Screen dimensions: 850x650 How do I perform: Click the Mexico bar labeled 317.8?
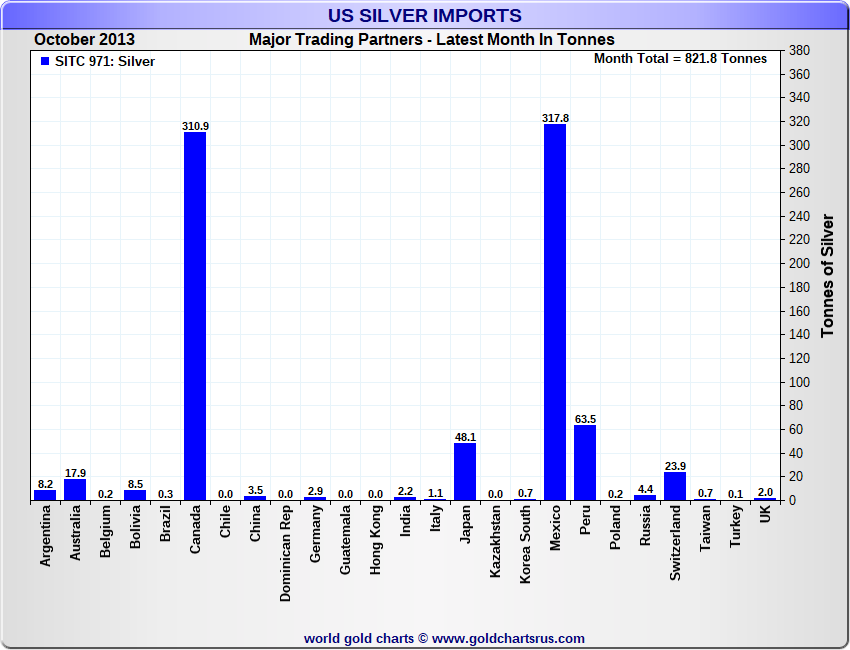point(555,312)
